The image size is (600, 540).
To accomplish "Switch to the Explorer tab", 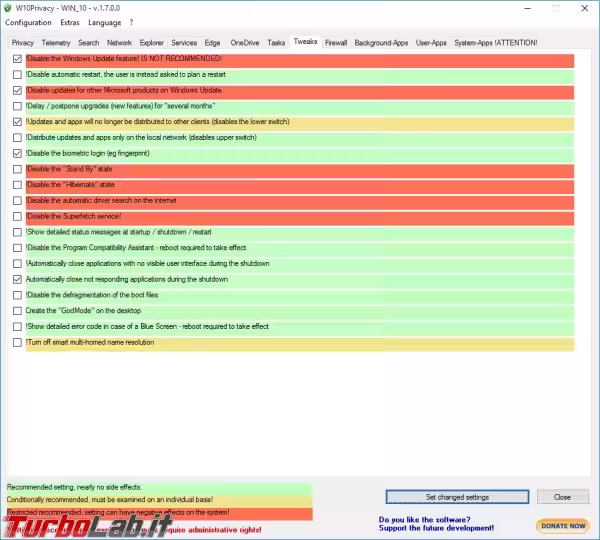I will (x=152, y=43).
